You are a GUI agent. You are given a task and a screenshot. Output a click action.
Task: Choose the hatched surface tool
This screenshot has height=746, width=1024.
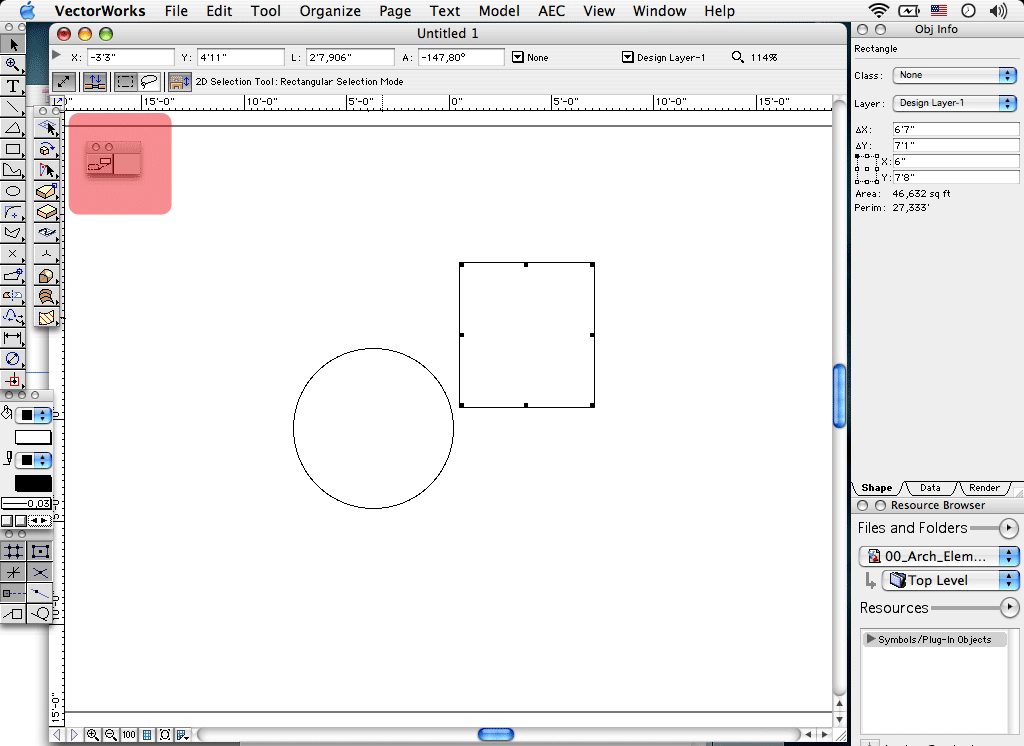click(x=46, y=317)
